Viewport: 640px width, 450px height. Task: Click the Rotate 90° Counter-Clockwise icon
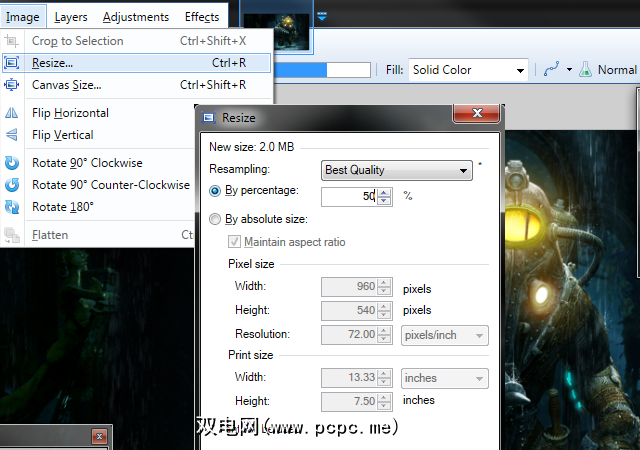11,185
